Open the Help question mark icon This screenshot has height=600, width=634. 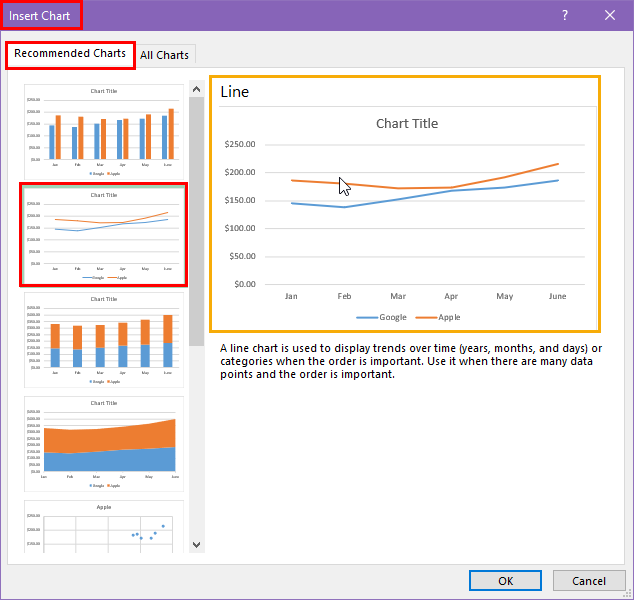point(564,15)
